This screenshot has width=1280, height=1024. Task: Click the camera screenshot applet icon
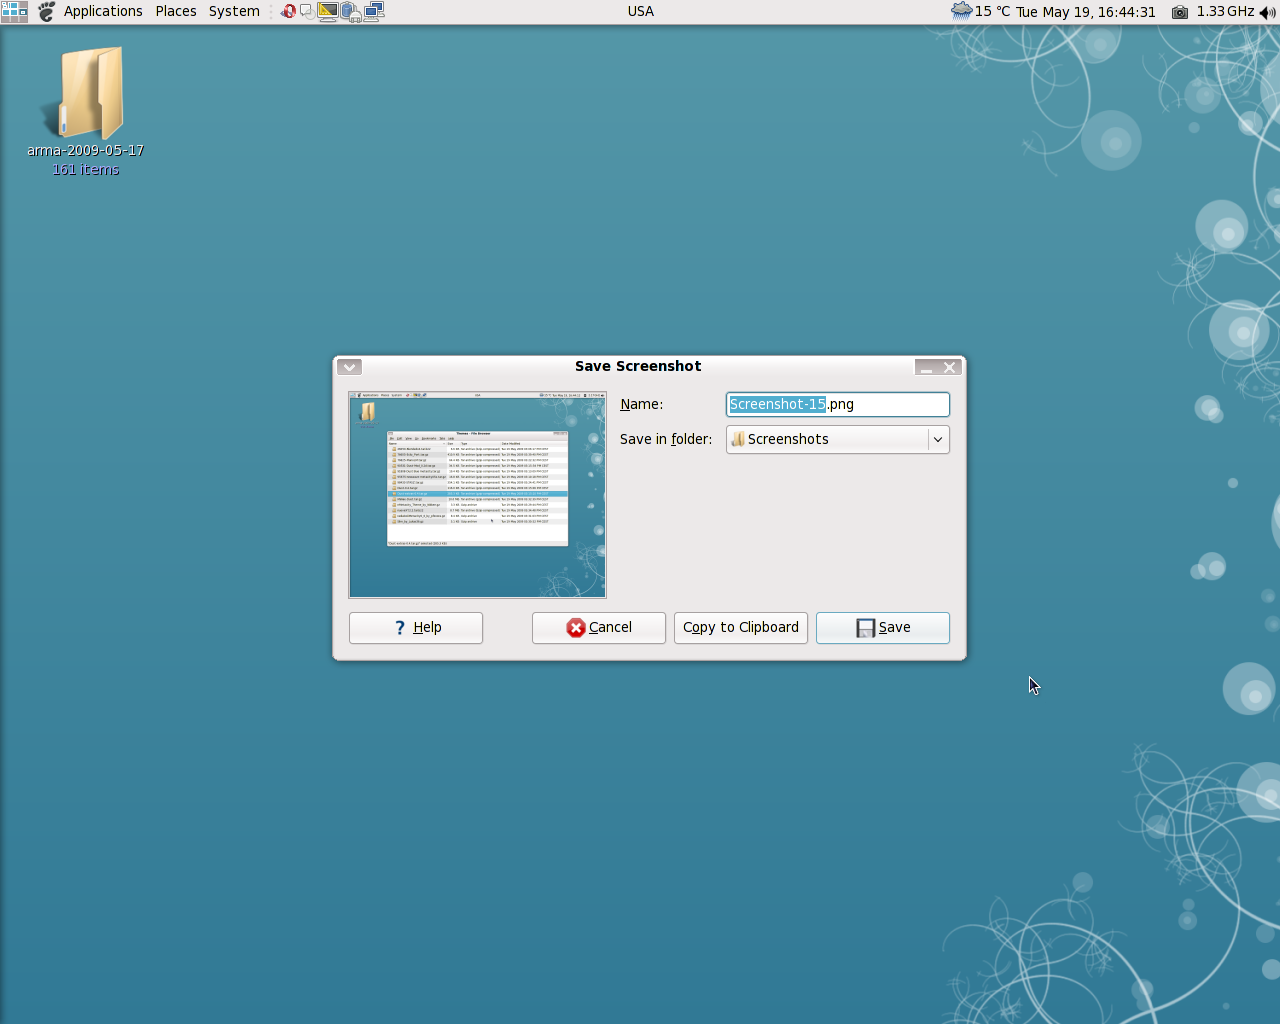pyautogui.click(x=1180, y=12)
